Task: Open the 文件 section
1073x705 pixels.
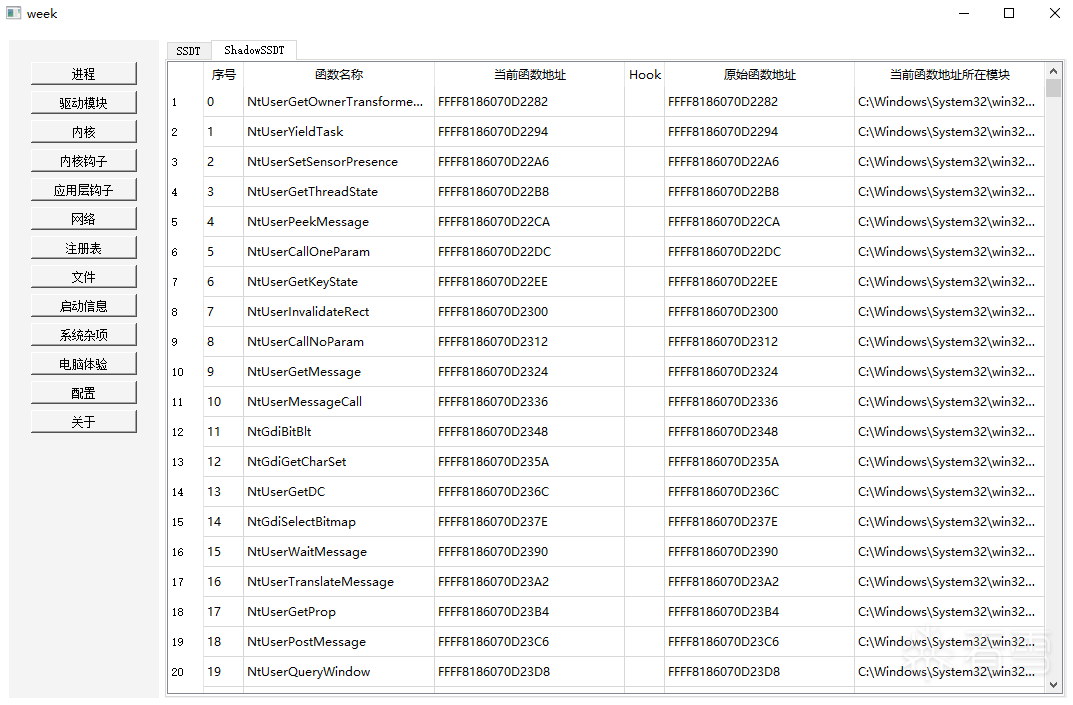Action: pos(83,277)
